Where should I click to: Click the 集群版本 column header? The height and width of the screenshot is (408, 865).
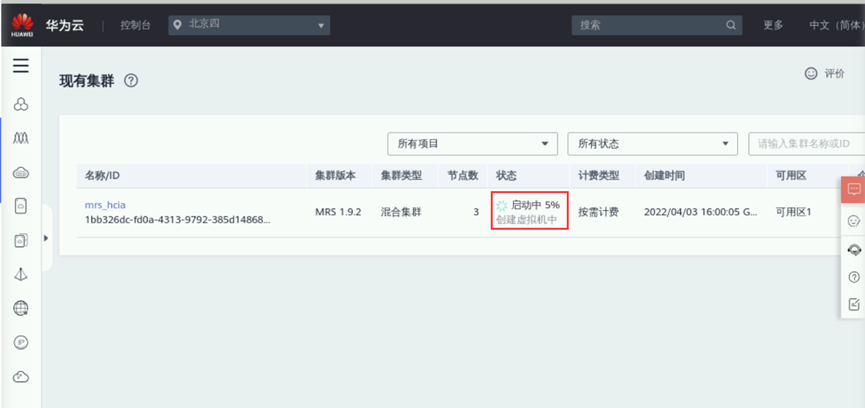(335, 176)
